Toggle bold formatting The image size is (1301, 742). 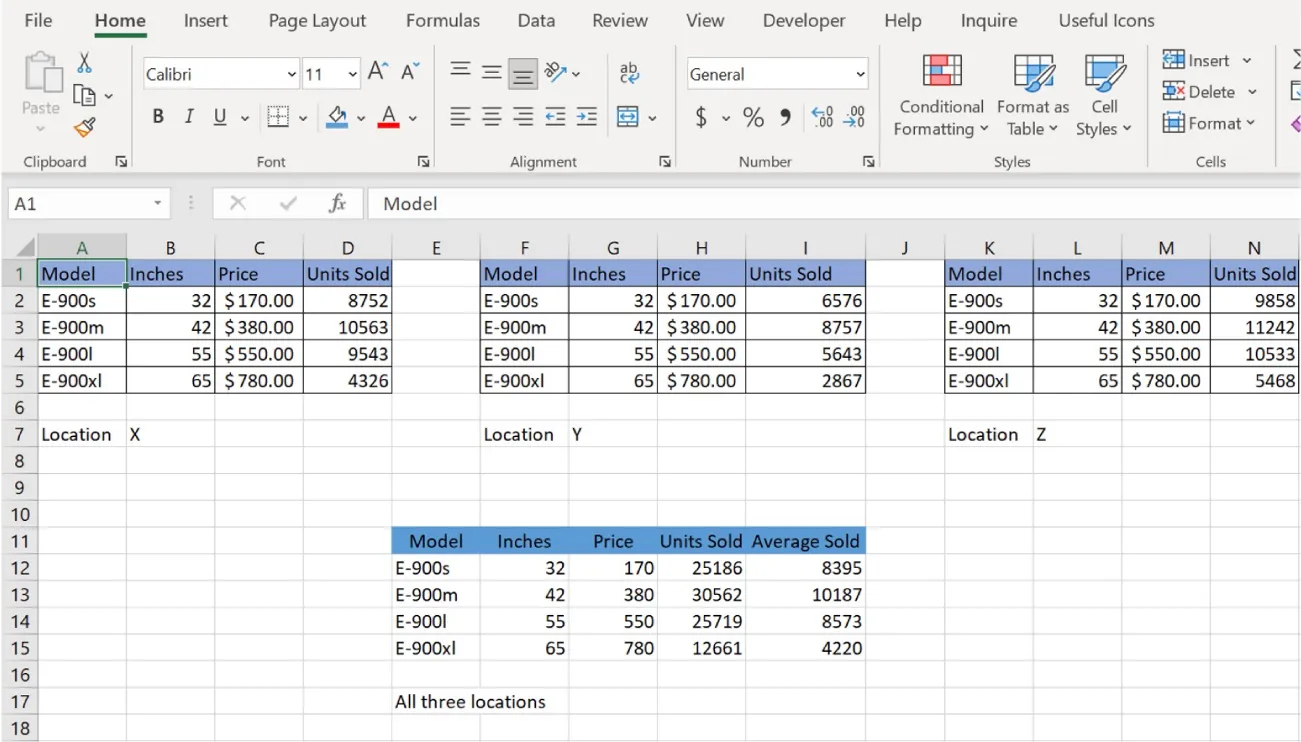click(x=157, y=116)
